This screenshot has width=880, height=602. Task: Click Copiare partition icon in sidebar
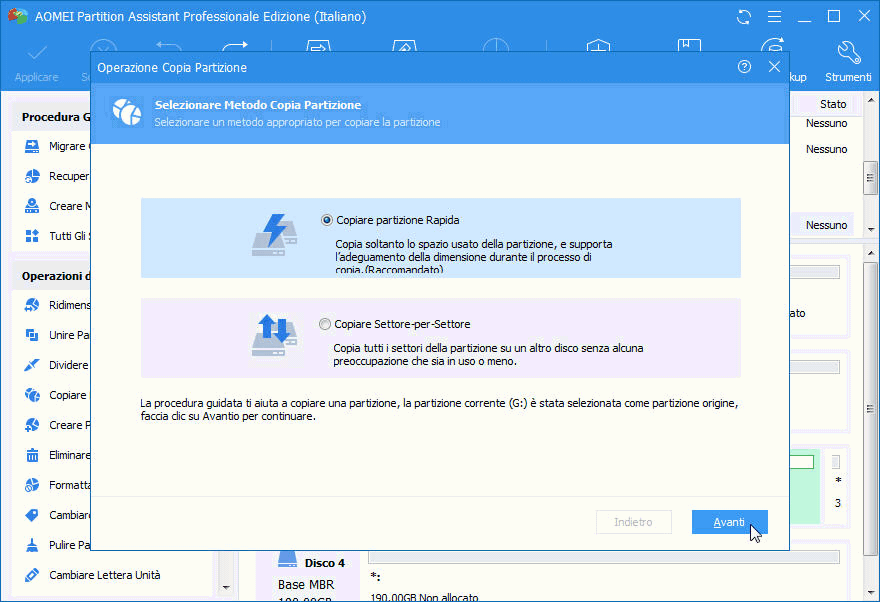[x=32, y=395]
